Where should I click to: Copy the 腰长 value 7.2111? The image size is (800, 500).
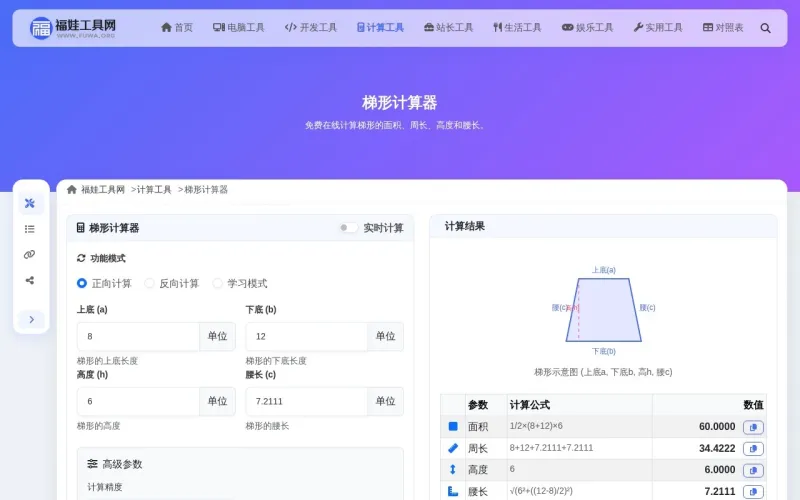[x=753, y=492]
